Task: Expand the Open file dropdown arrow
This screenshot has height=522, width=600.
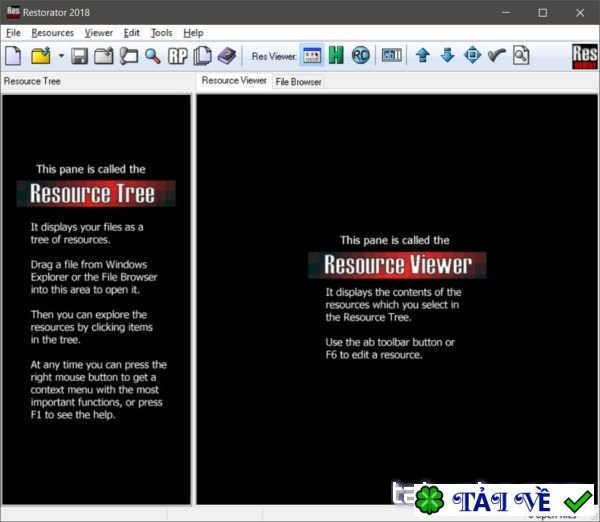Action: coord(61,56)
